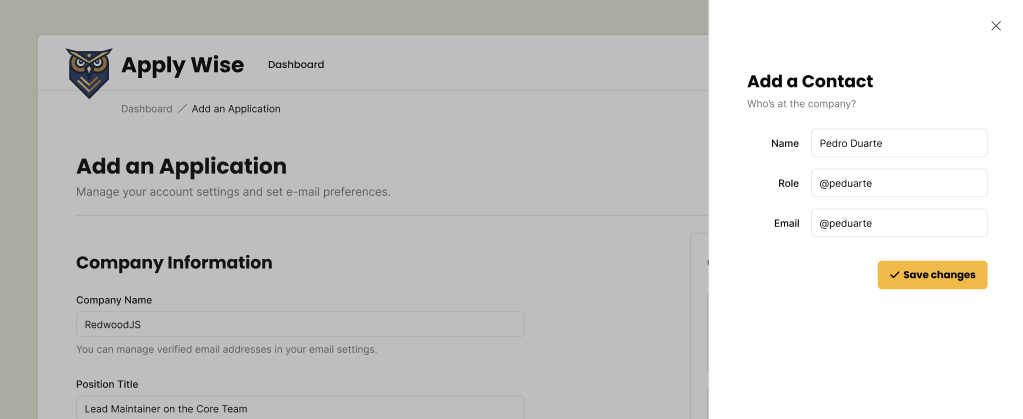Click the Apply Wise brand name
Image resolution: width=1023 pixels, height=419 pixels.
182,65
